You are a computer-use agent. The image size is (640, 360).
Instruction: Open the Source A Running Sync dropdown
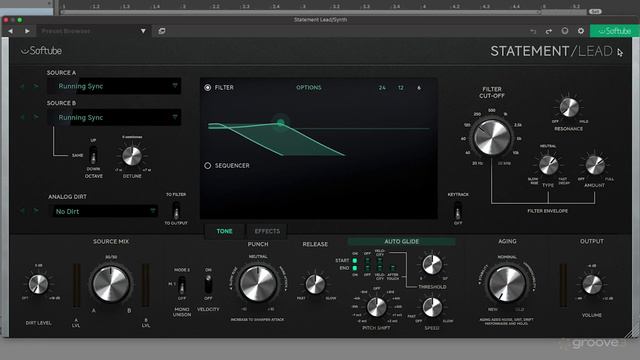tap(114, 86)
